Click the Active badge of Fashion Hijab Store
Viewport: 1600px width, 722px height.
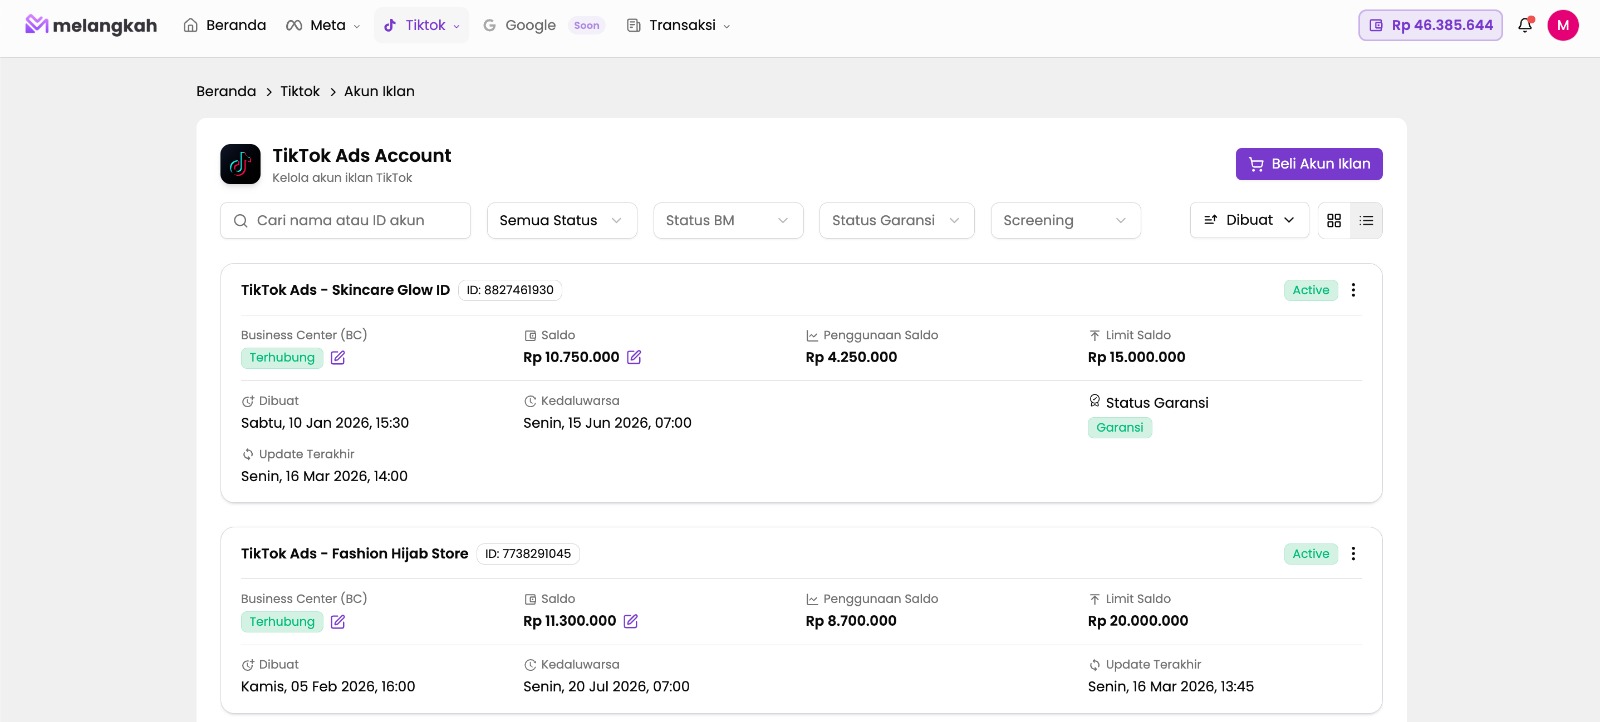tap(1311, 554)
